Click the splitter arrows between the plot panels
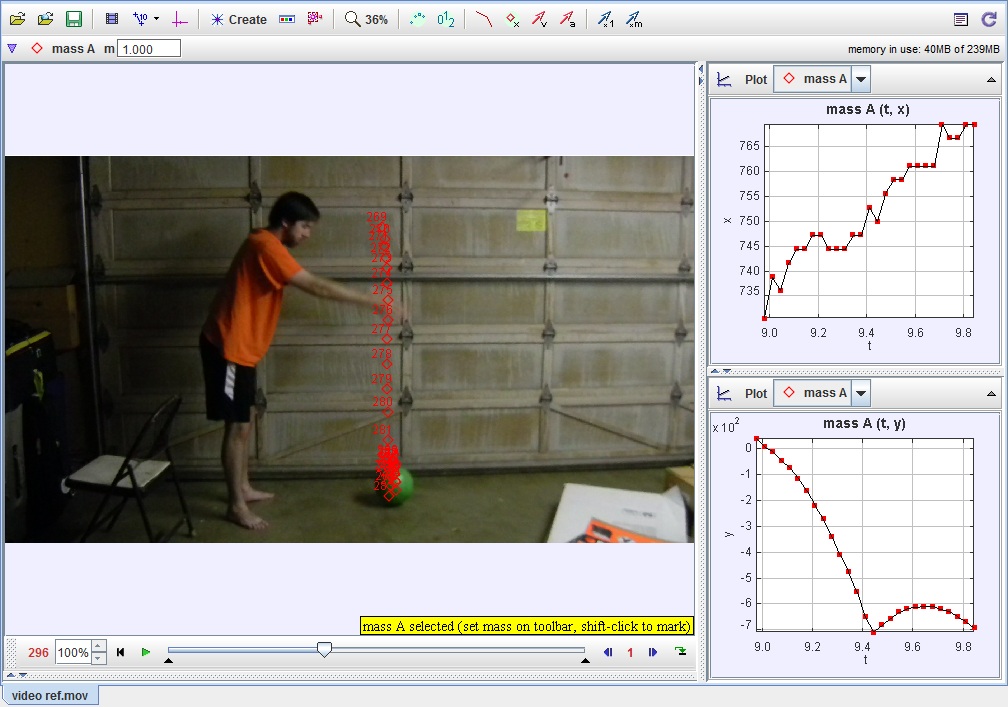Viewport: 1008px width, 707px height. tap(721, 371)
